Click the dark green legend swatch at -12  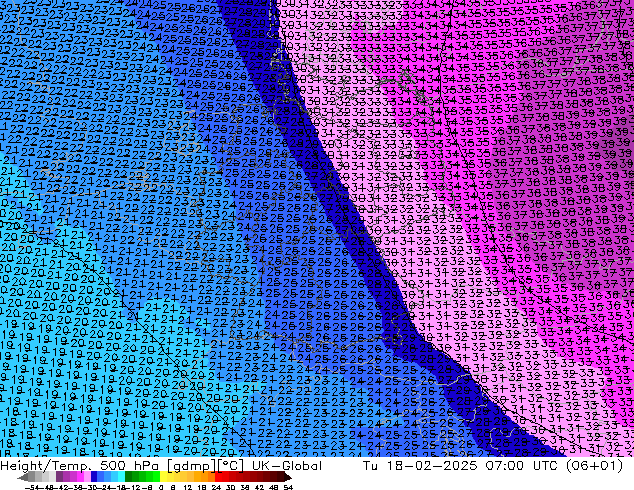(129, 477)
